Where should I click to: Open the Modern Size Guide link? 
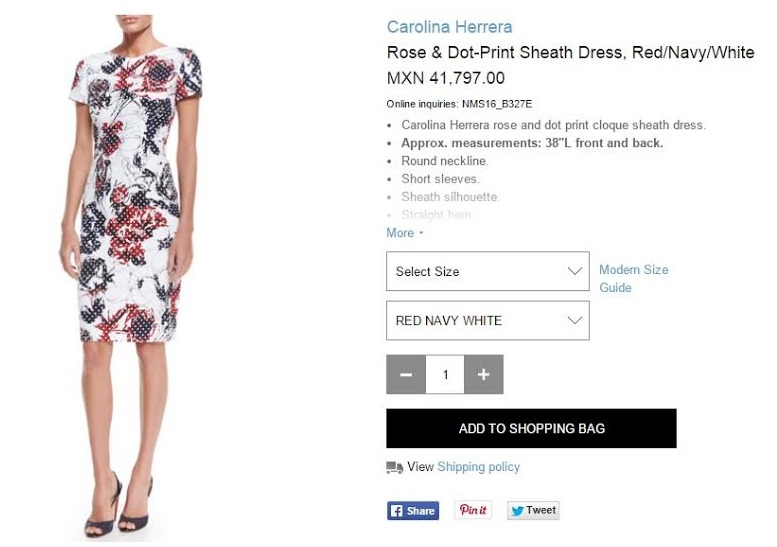click(634, 278)
